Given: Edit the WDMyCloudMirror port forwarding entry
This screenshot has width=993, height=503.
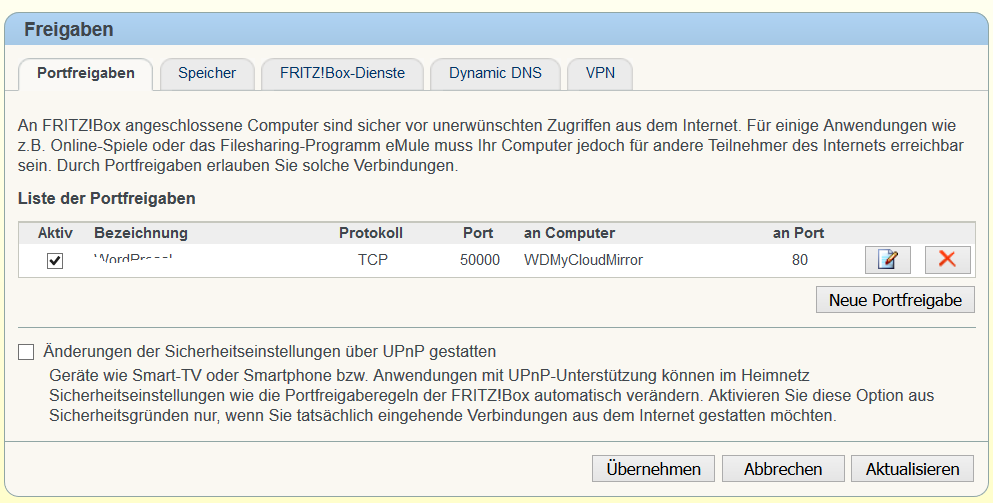Looking at the screenshot, I should (888, 260).
